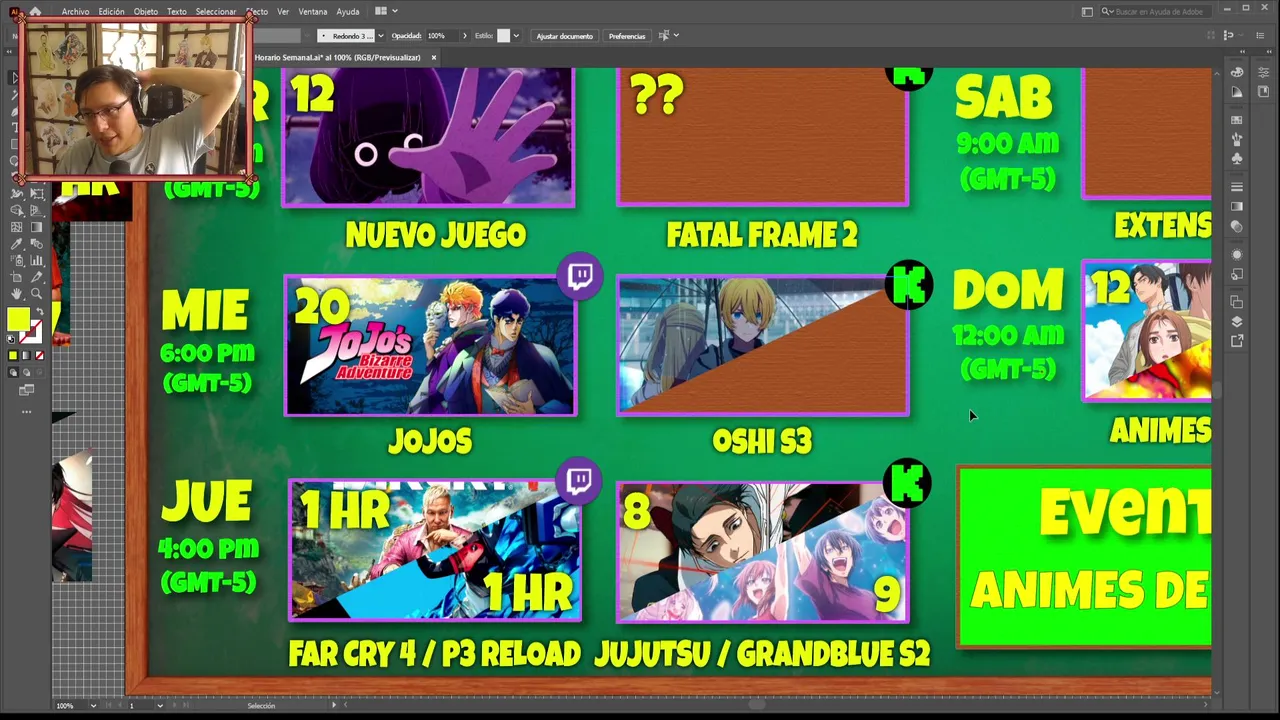Click the Preferencias button
This screenshot has height=720, width=1280.
pos(627,36)
